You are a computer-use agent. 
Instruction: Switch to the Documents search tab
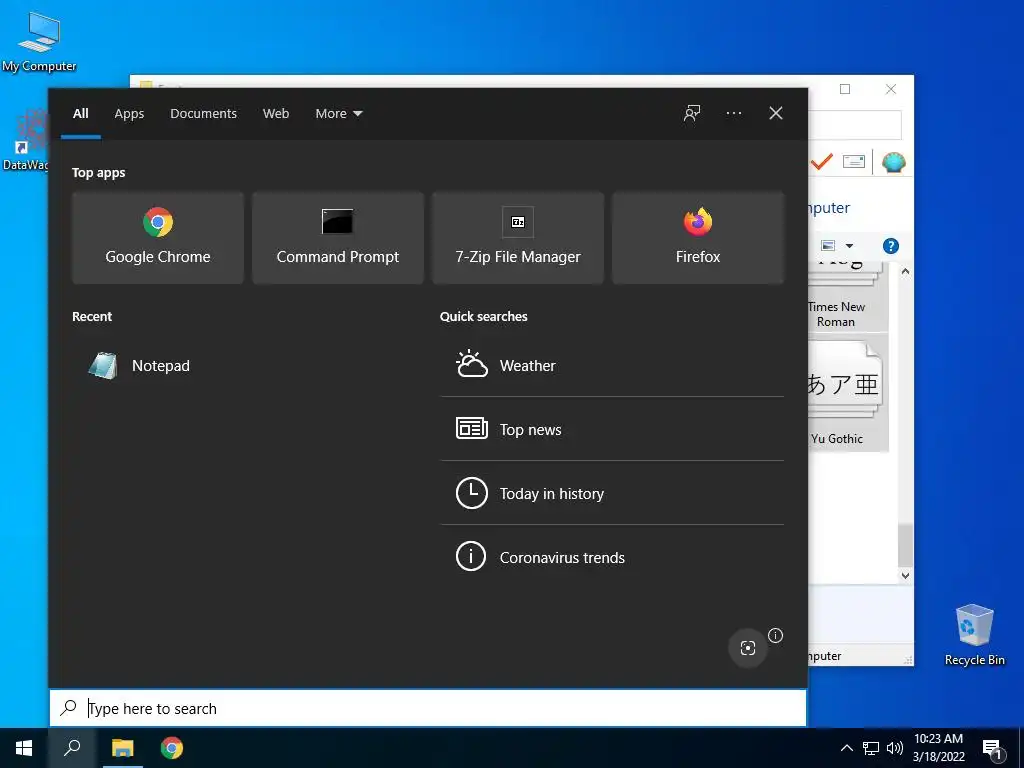coord(203,114)
